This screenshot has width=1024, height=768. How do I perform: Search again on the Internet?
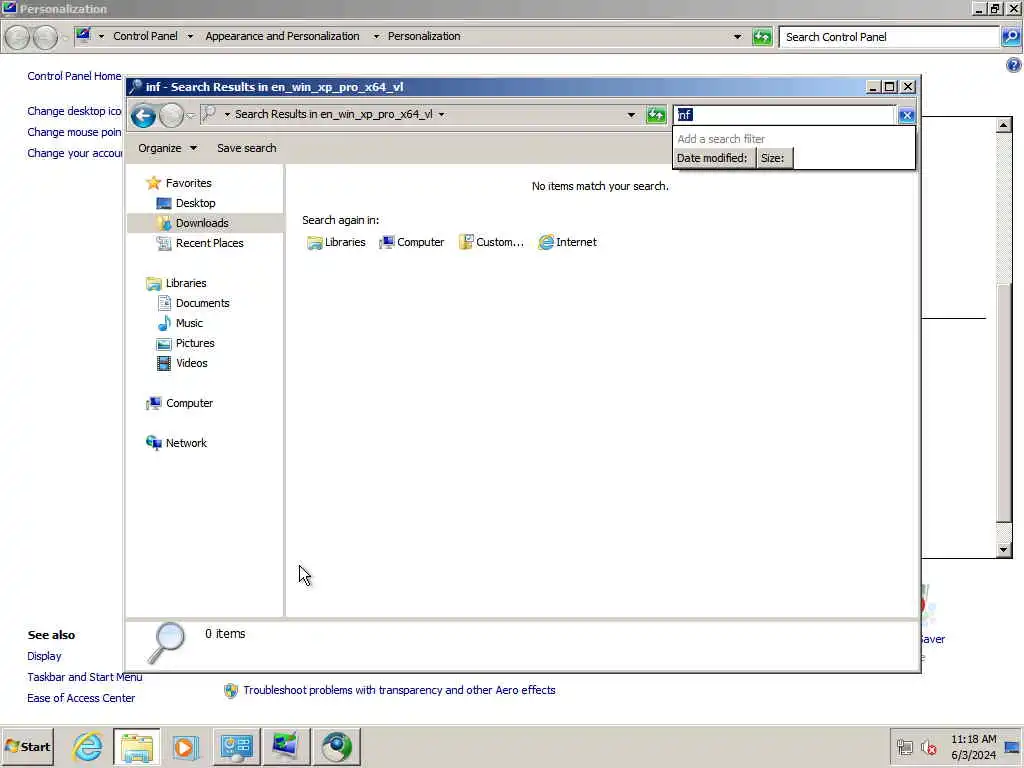568,242
